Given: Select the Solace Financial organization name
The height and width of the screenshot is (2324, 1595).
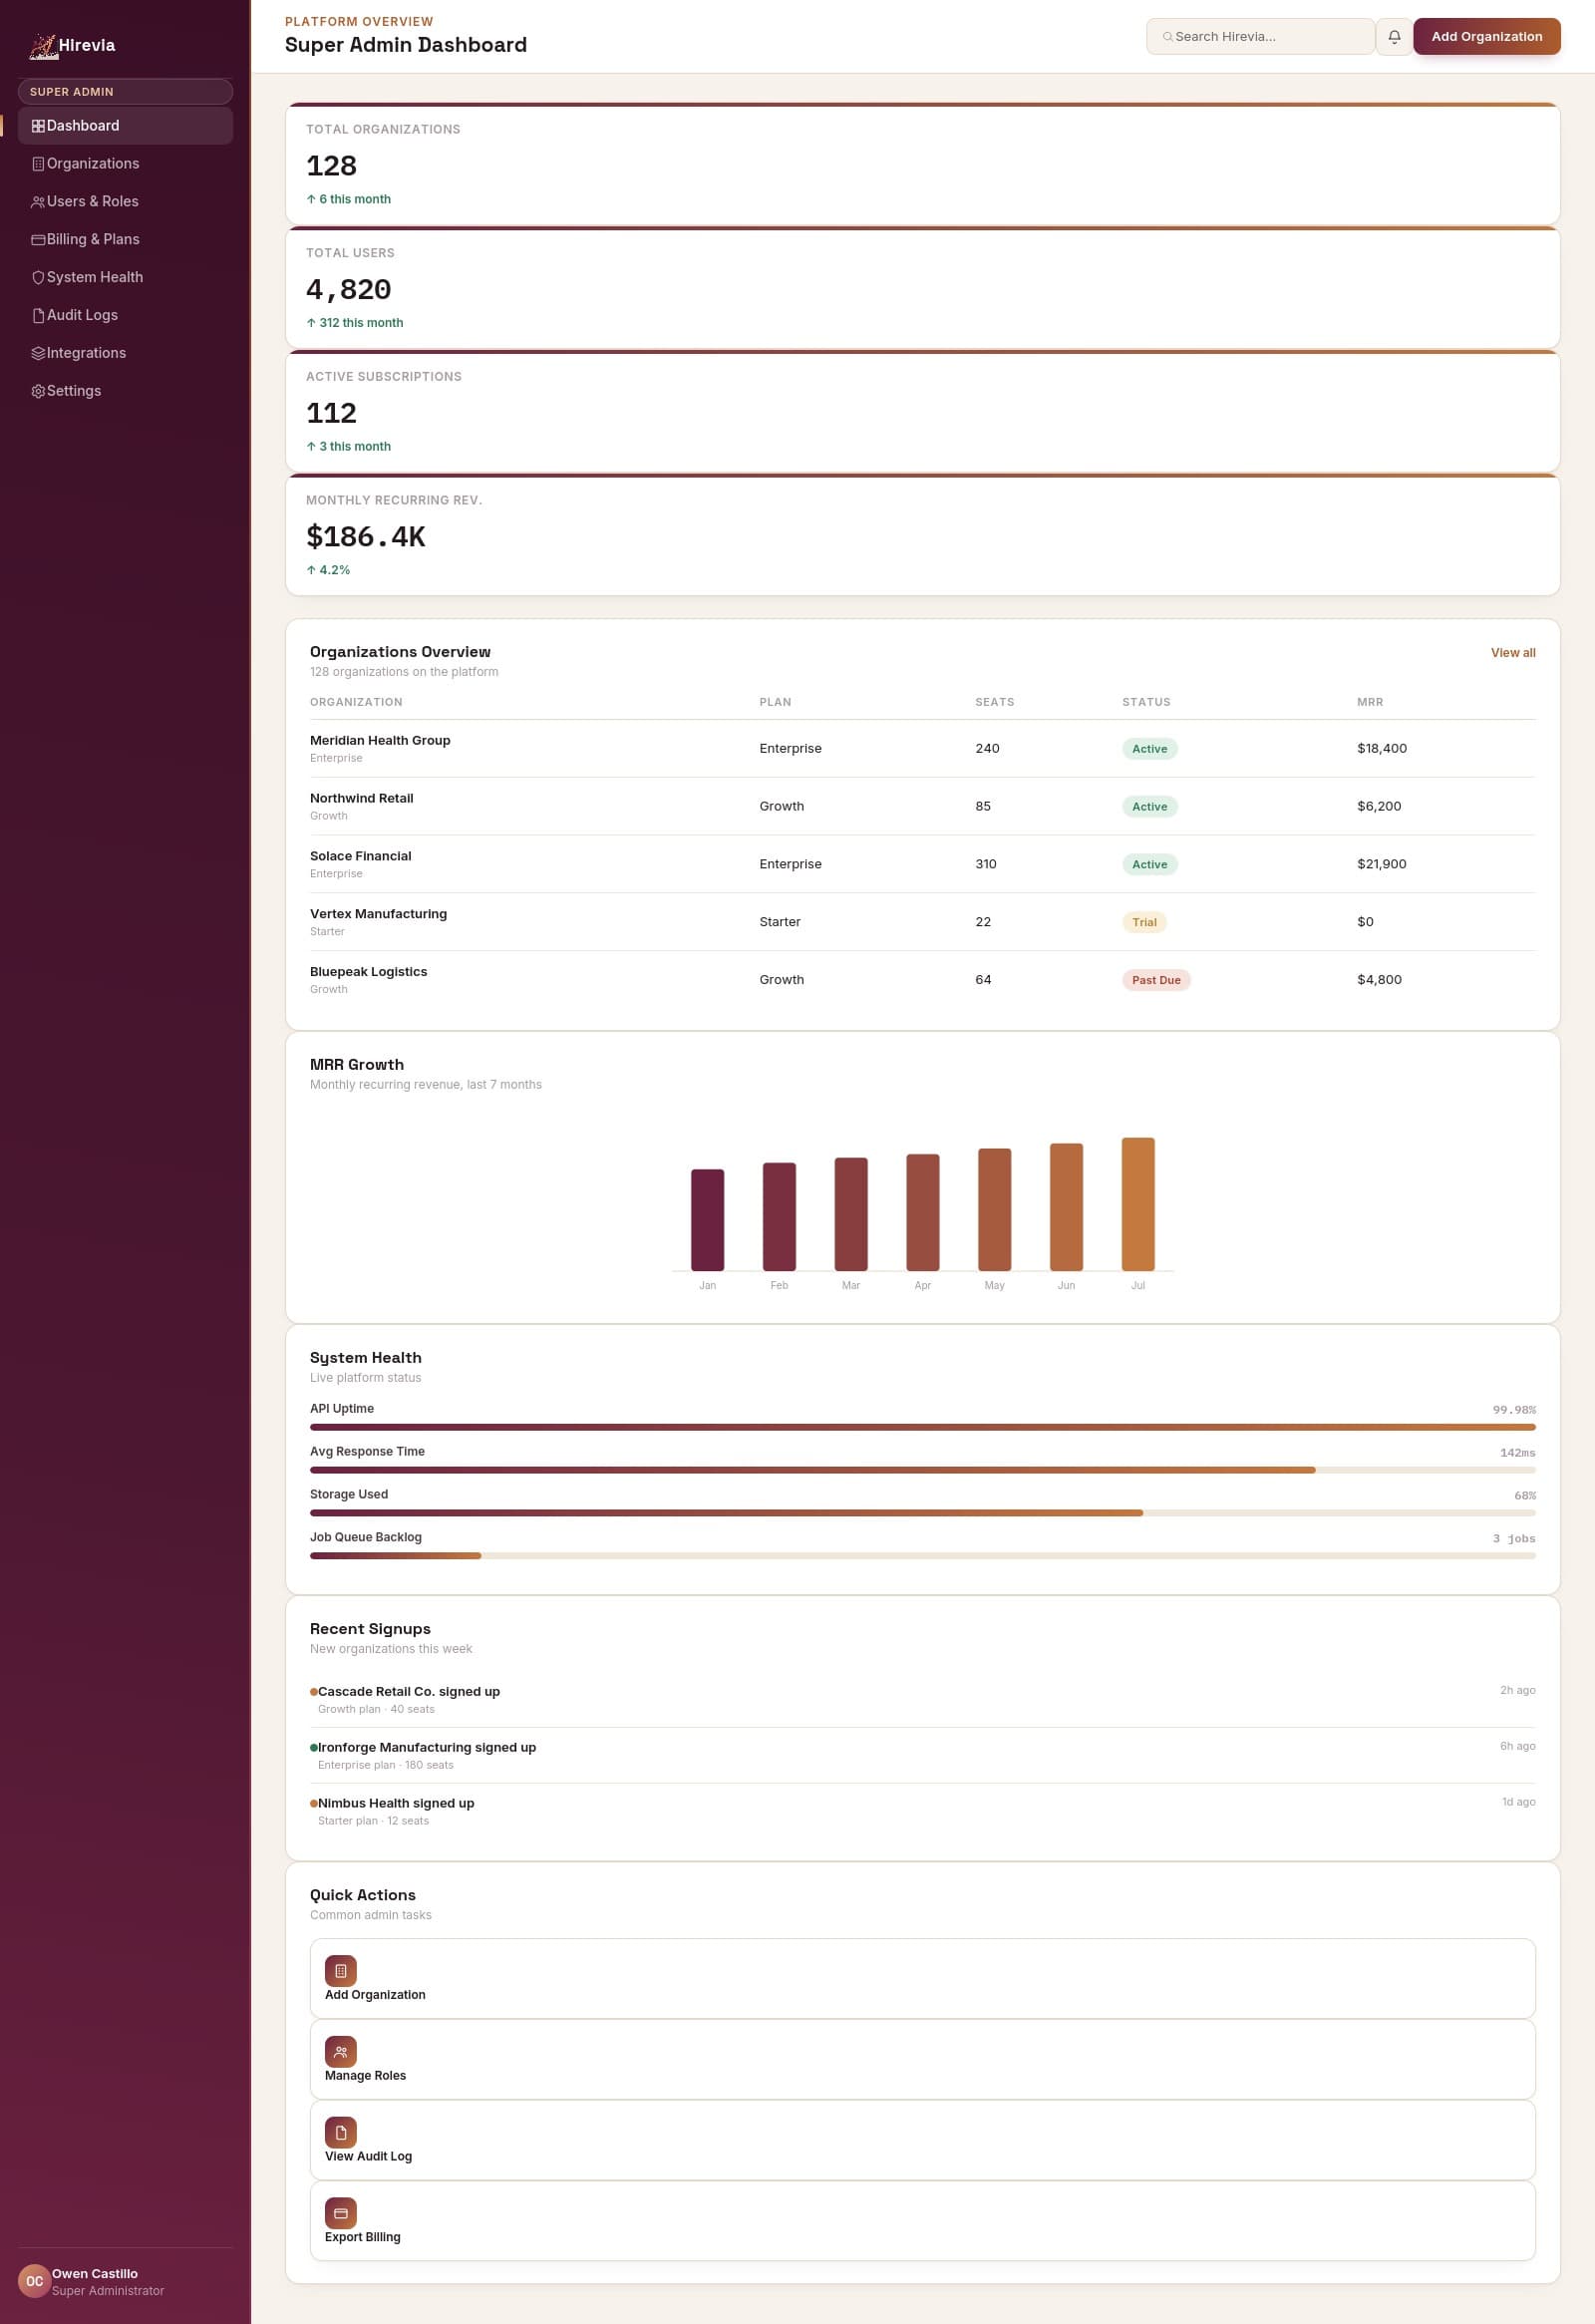Looking at the screenshot, I should point(360,857).
